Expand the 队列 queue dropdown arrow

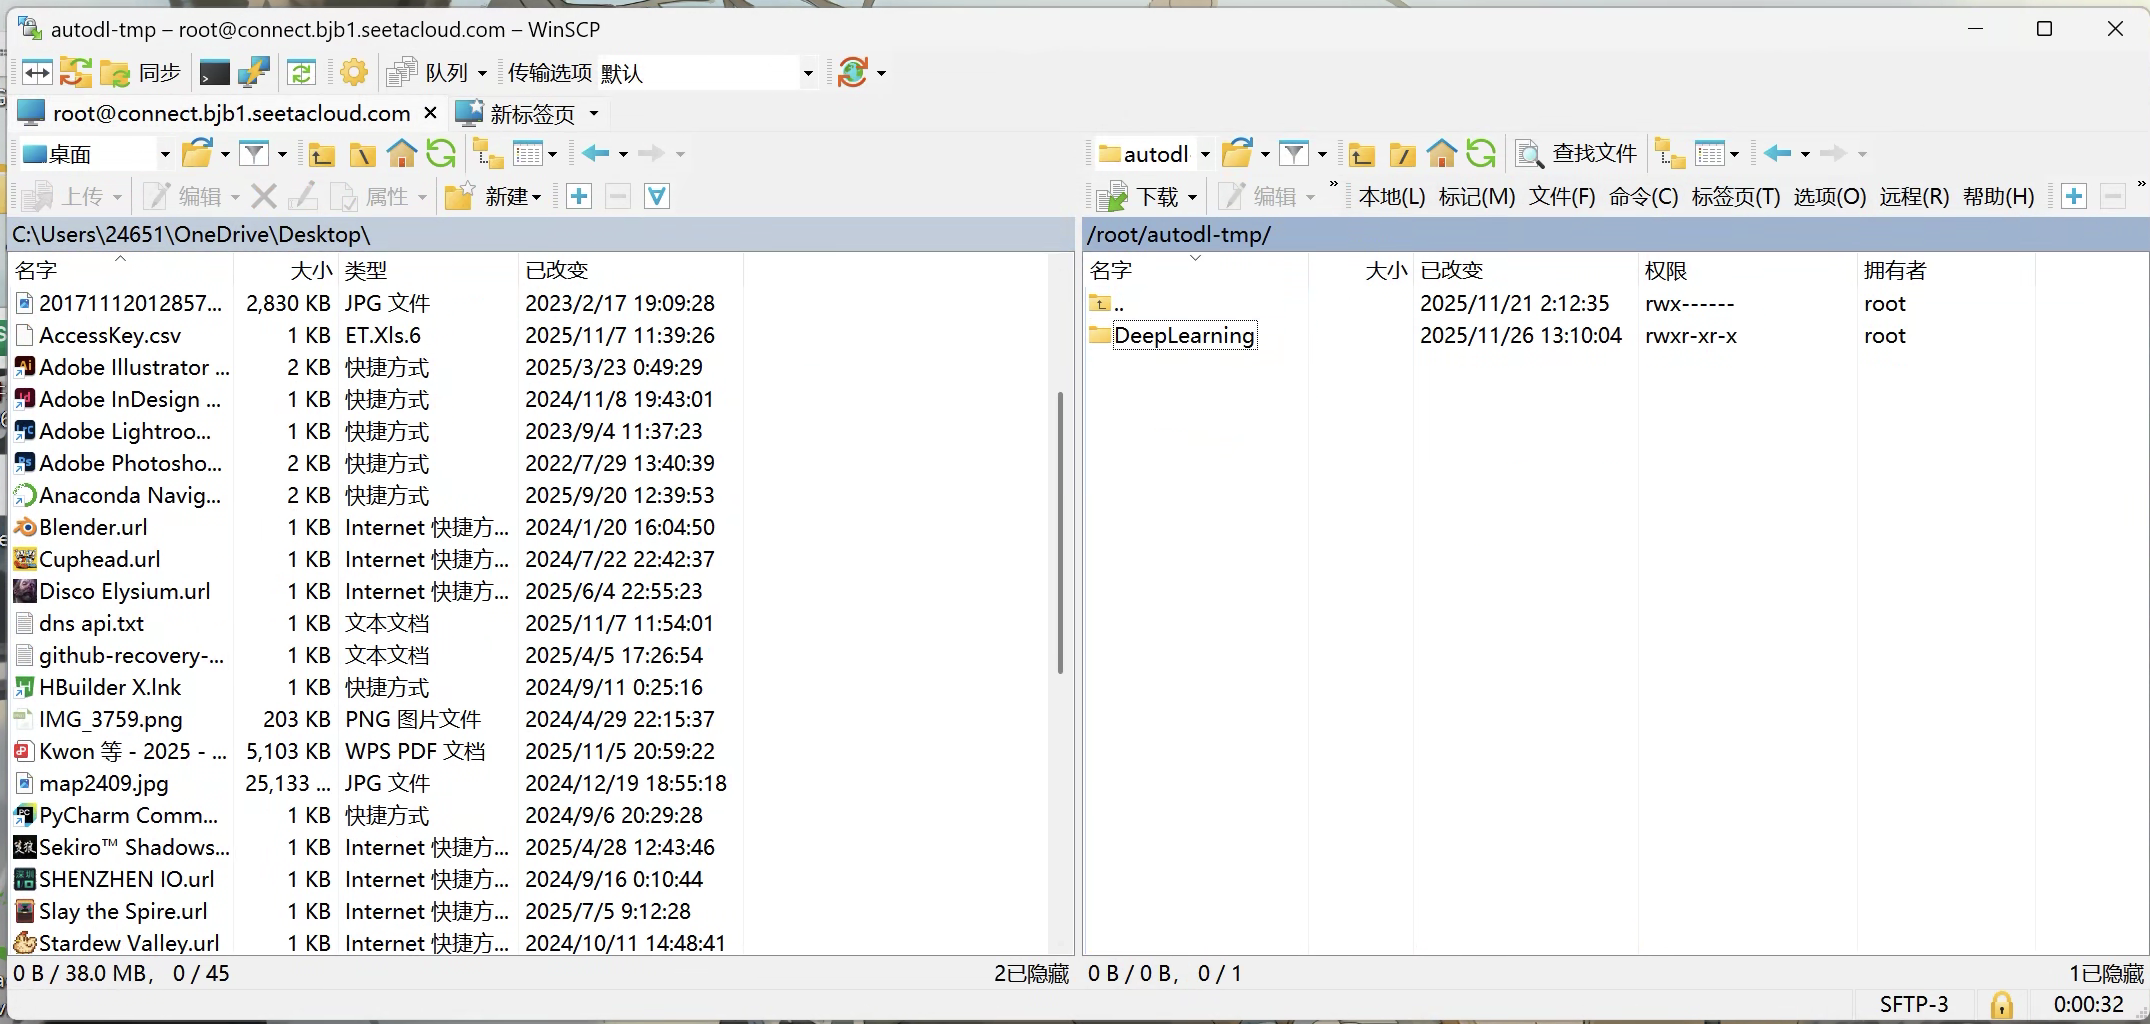coord(482,73)
